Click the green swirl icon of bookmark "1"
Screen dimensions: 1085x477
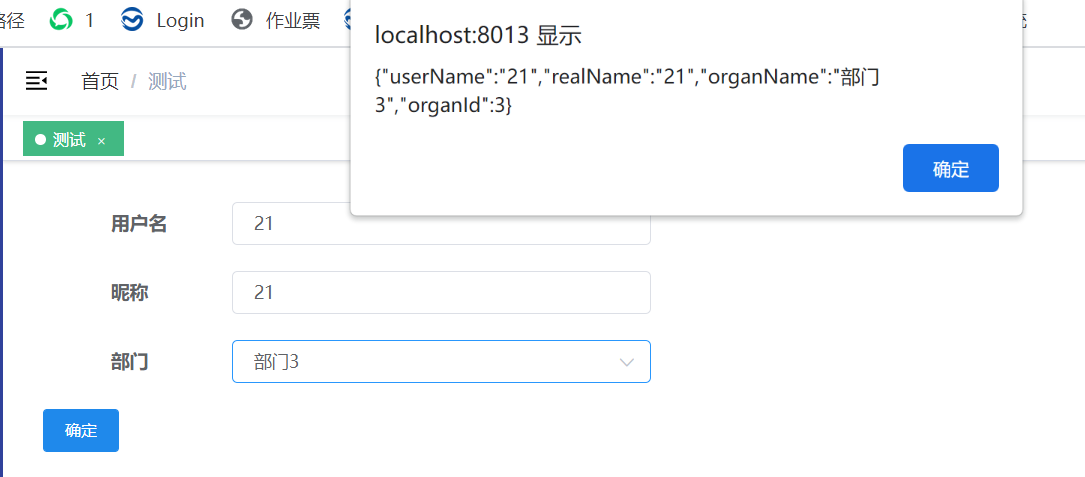61,20
